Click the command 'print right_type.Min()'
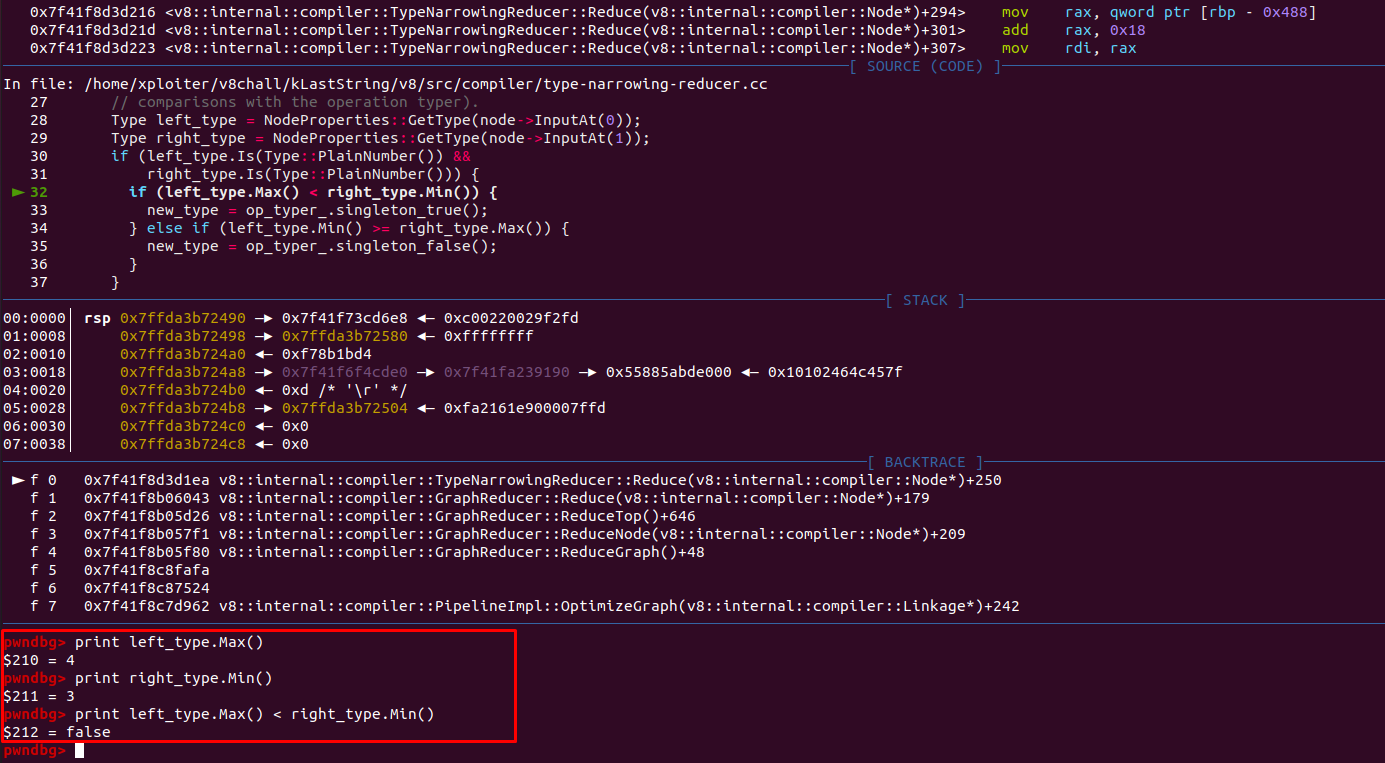Screen dimensions: 1385x763 coord(174,678)
